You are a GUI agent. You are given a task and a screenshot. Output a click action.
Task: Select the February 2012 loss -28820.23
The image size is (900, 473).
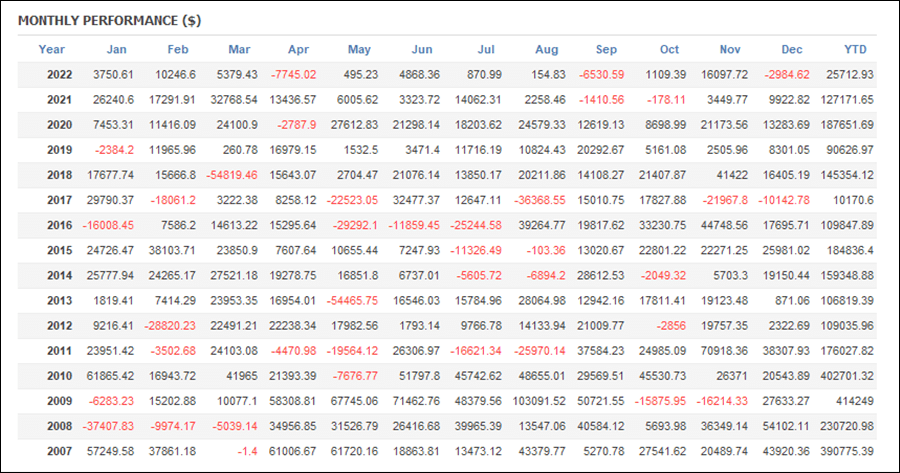170,326
